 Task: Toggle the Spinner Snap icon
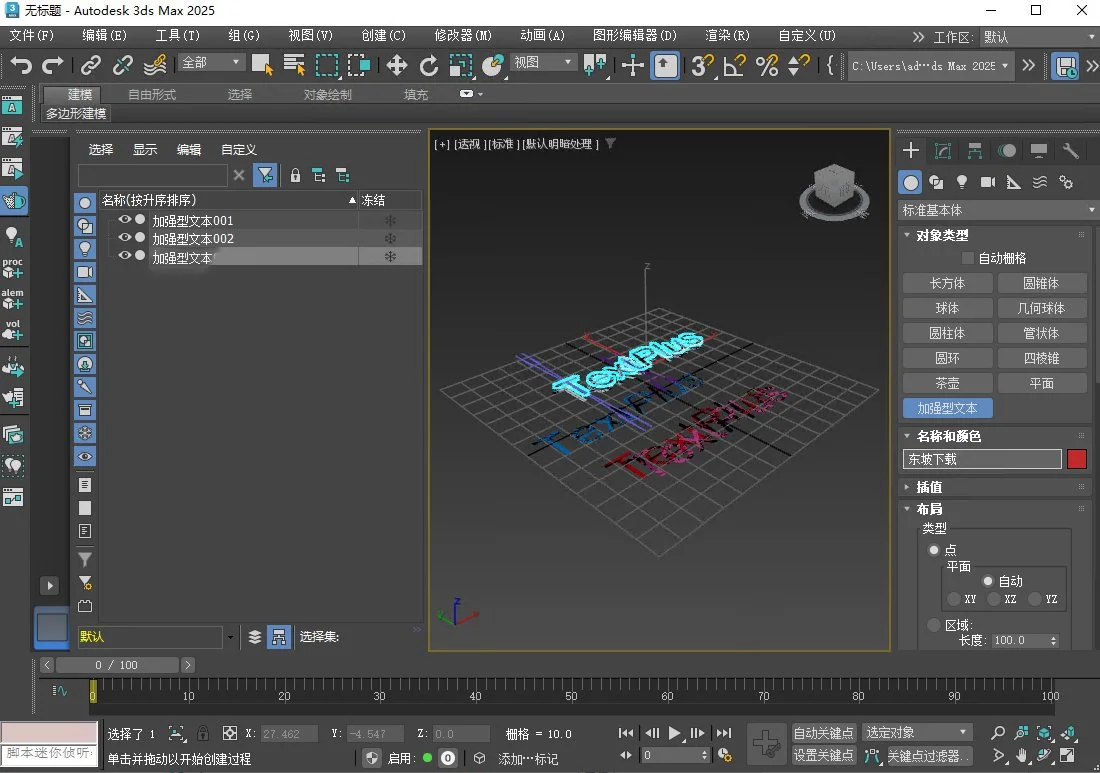pos(799,65)
